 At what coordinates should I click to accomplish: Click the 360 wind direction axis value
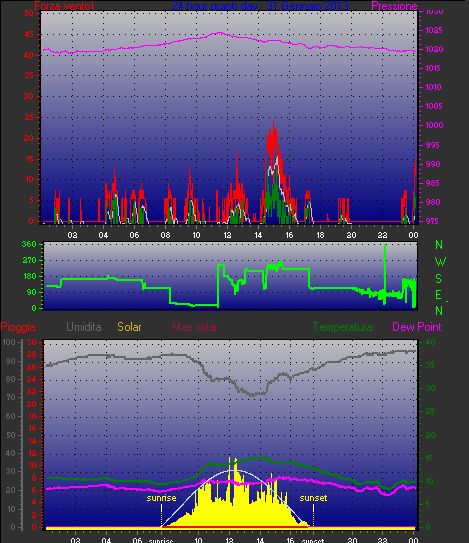point(29,244)
